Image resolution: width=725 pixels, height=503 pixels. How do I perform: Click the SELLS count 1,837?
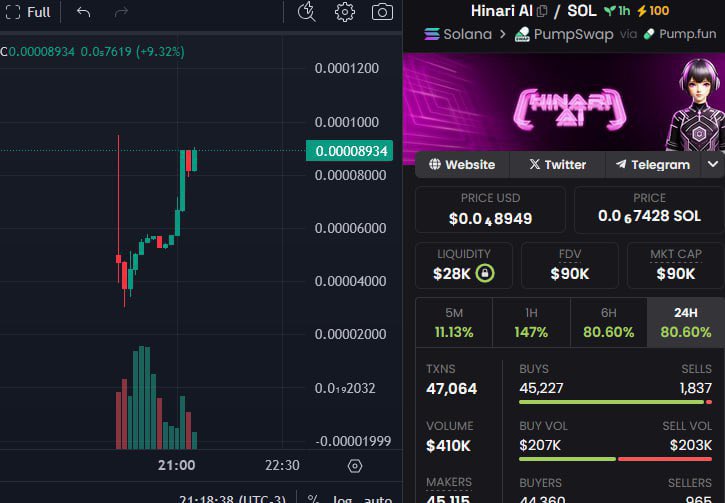click(695, 388)
